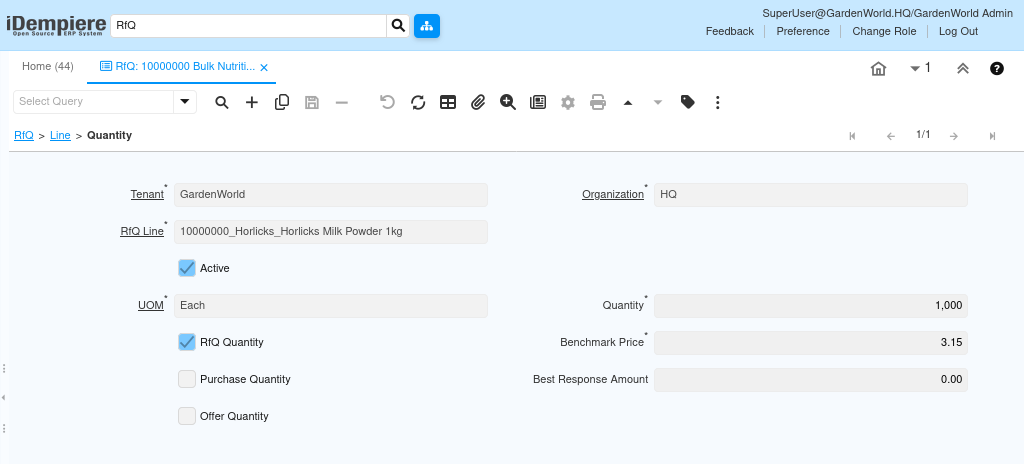1024x464 pixels.
Task: Click the New record plus icon
Action: (252, 102)
